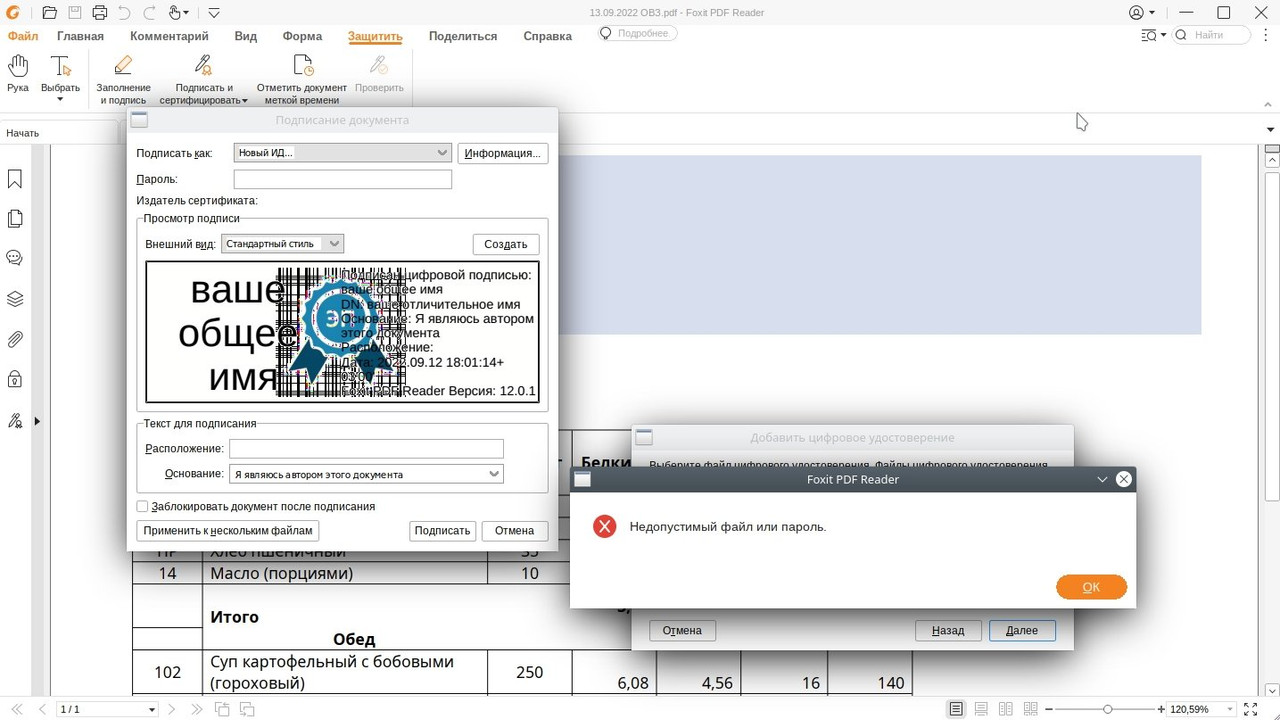Open the Файл menu

(x=22, y=36)
